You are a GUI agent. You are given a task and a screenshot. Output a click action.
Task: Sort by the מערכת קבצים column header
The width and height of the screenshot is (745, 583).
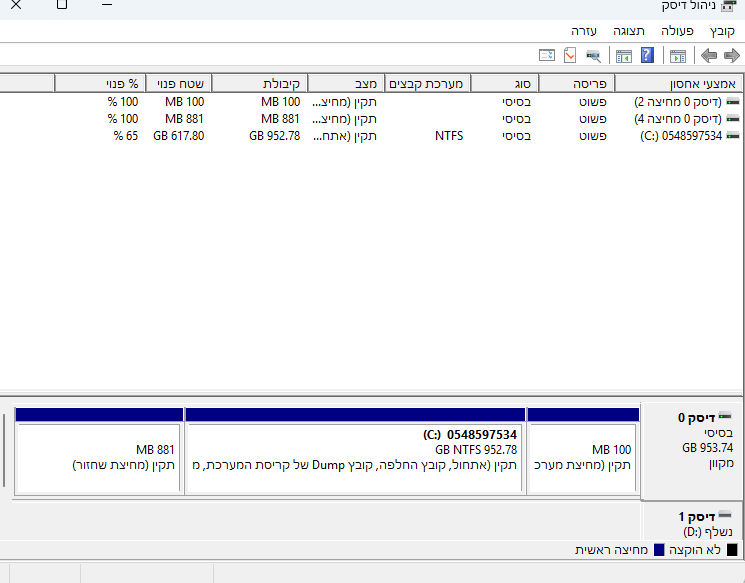click(426, 83)
